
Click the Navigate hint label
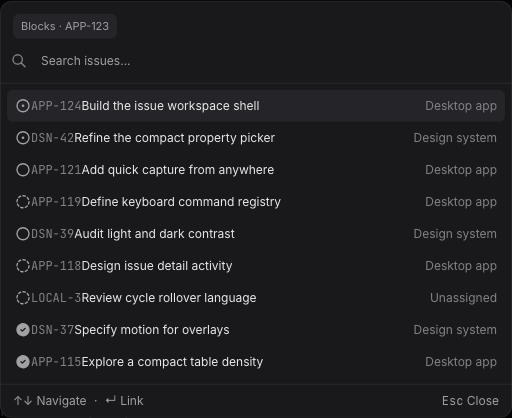click(61, 401)
